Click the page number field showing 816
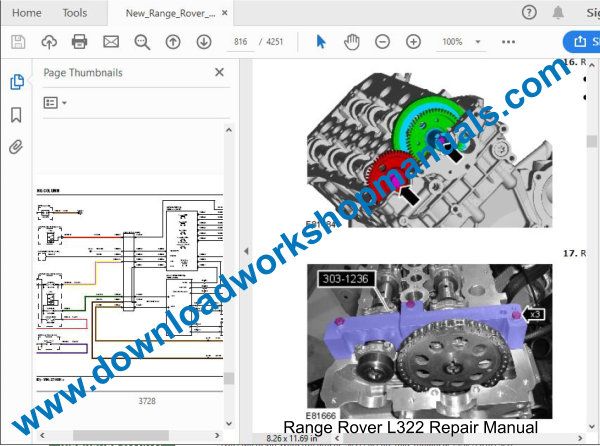600x446 pixels. (x=241, y=42)
